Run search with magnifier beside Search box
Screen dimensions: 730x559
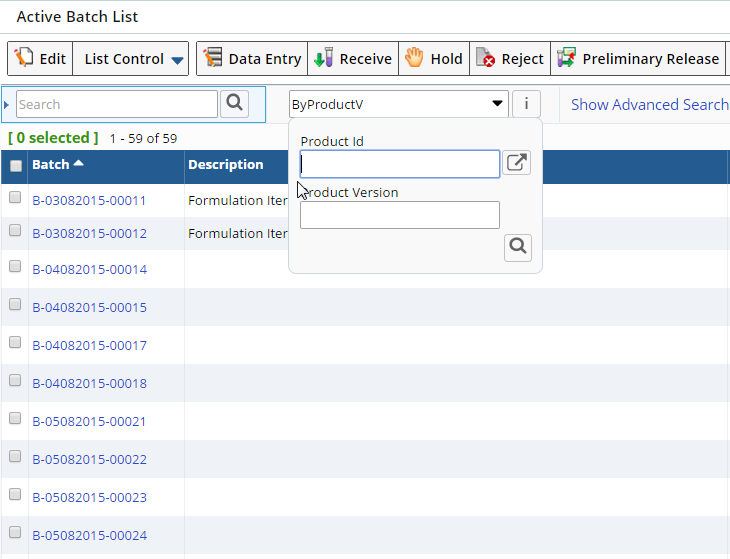point(234,103)
